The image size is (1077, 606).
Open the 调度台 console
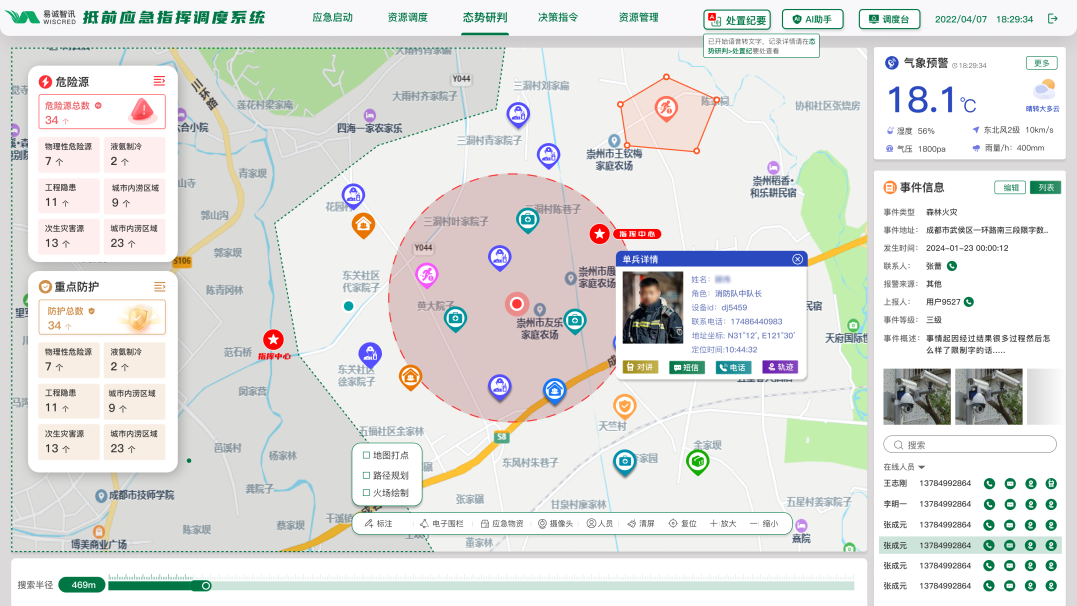point(889,19)
